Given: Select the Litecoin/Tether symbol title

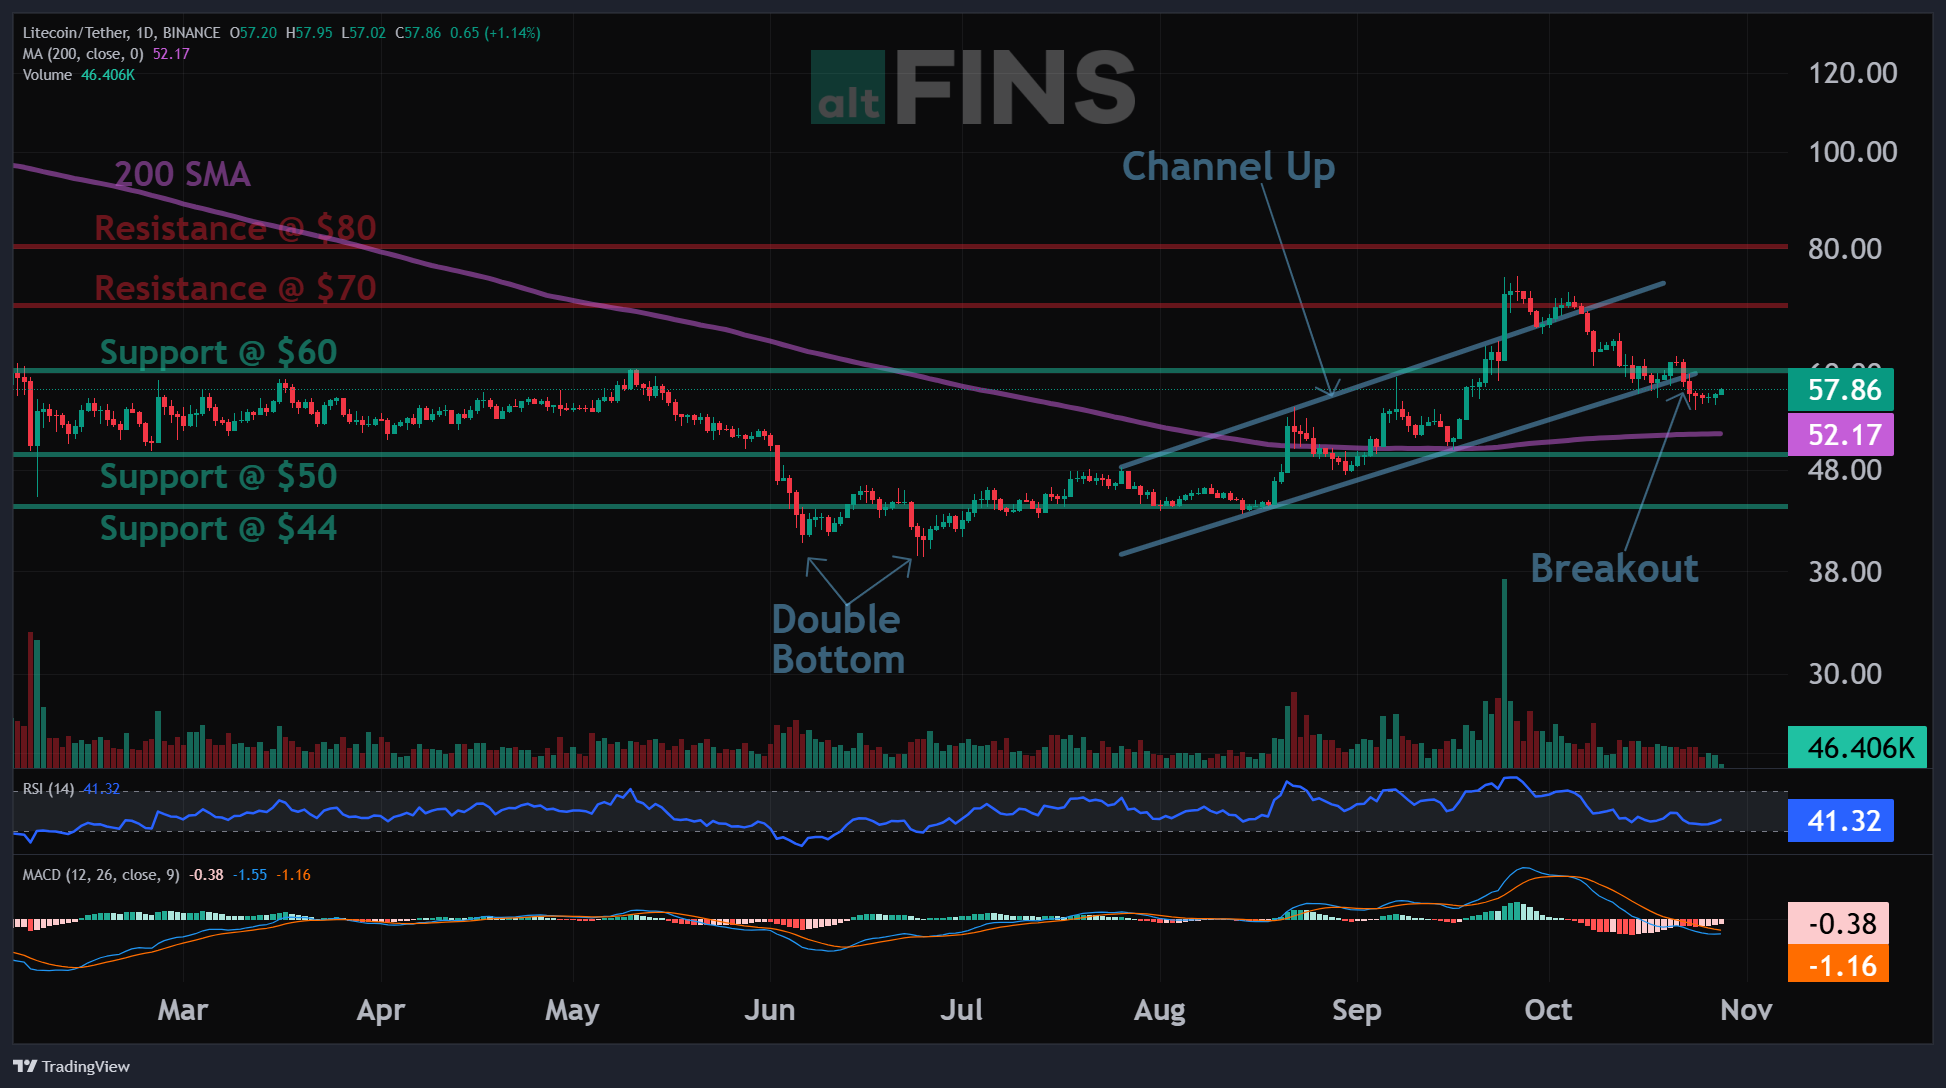Looking at the screenshot, I should [x=121, y=33].
